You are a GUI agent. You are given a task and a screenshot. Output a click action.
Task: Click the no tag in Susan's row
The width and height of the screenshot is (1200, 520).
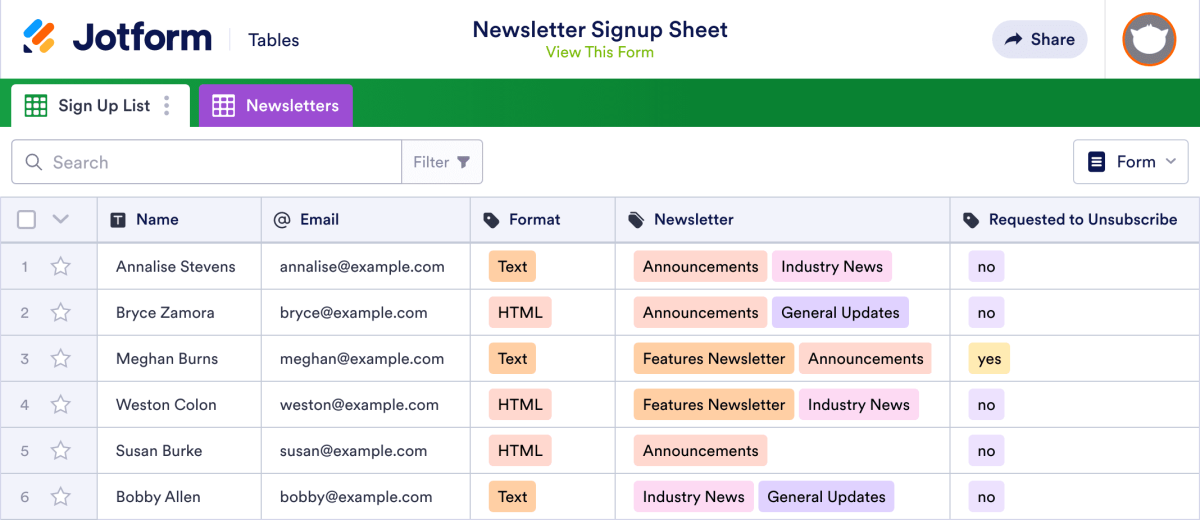pos(986,450)
